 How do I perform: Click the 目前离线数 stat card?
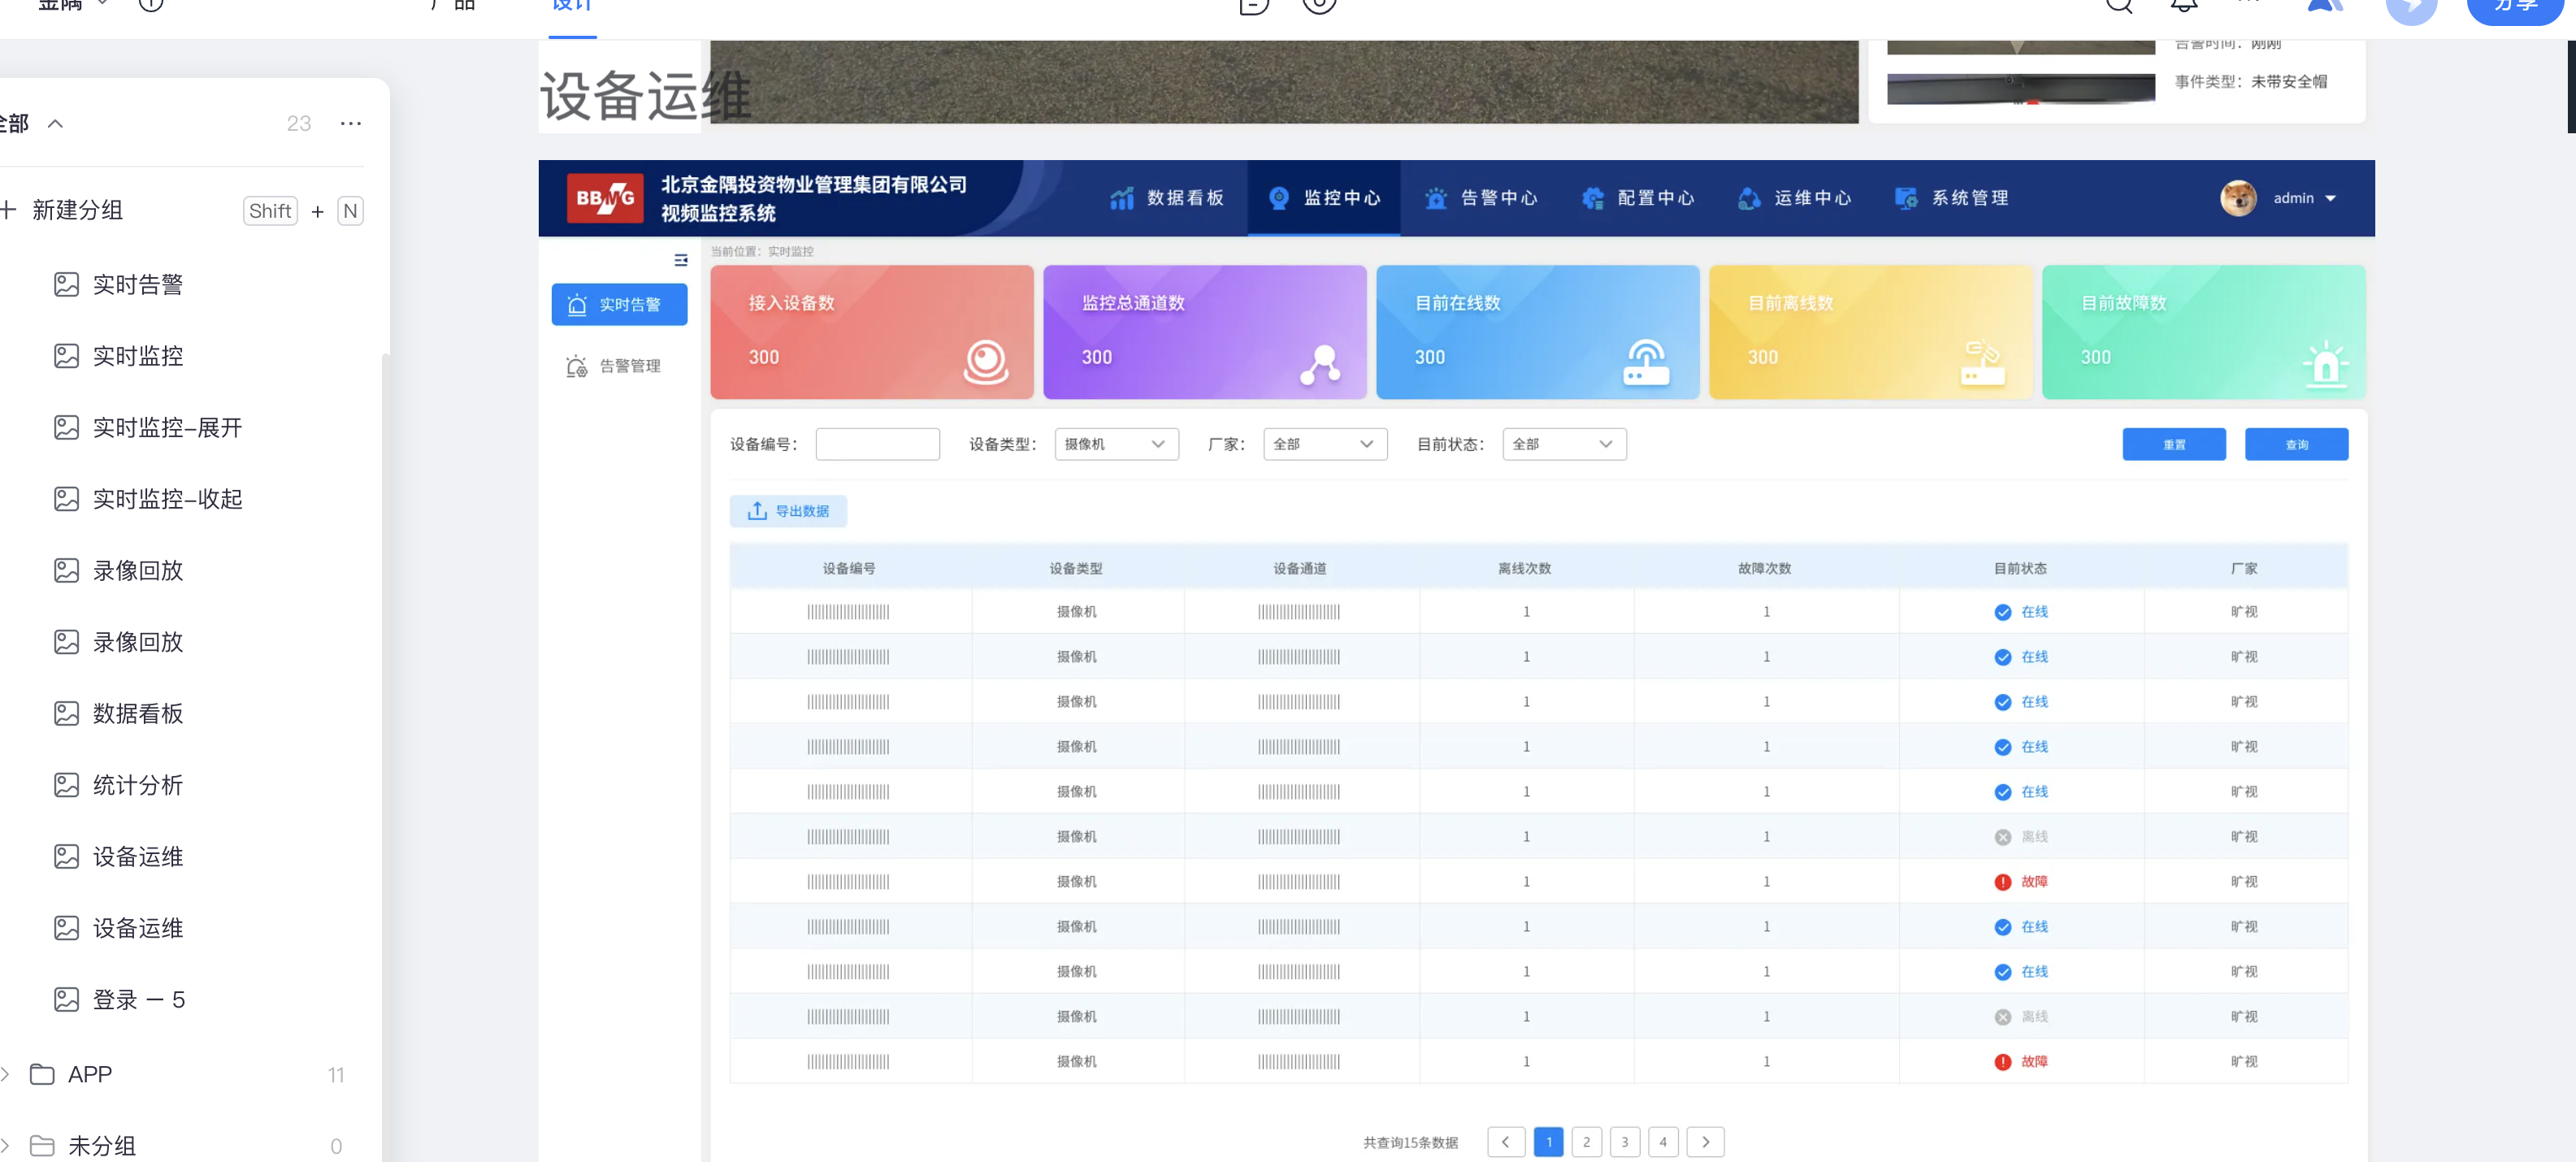click(x=1871, y=332)
